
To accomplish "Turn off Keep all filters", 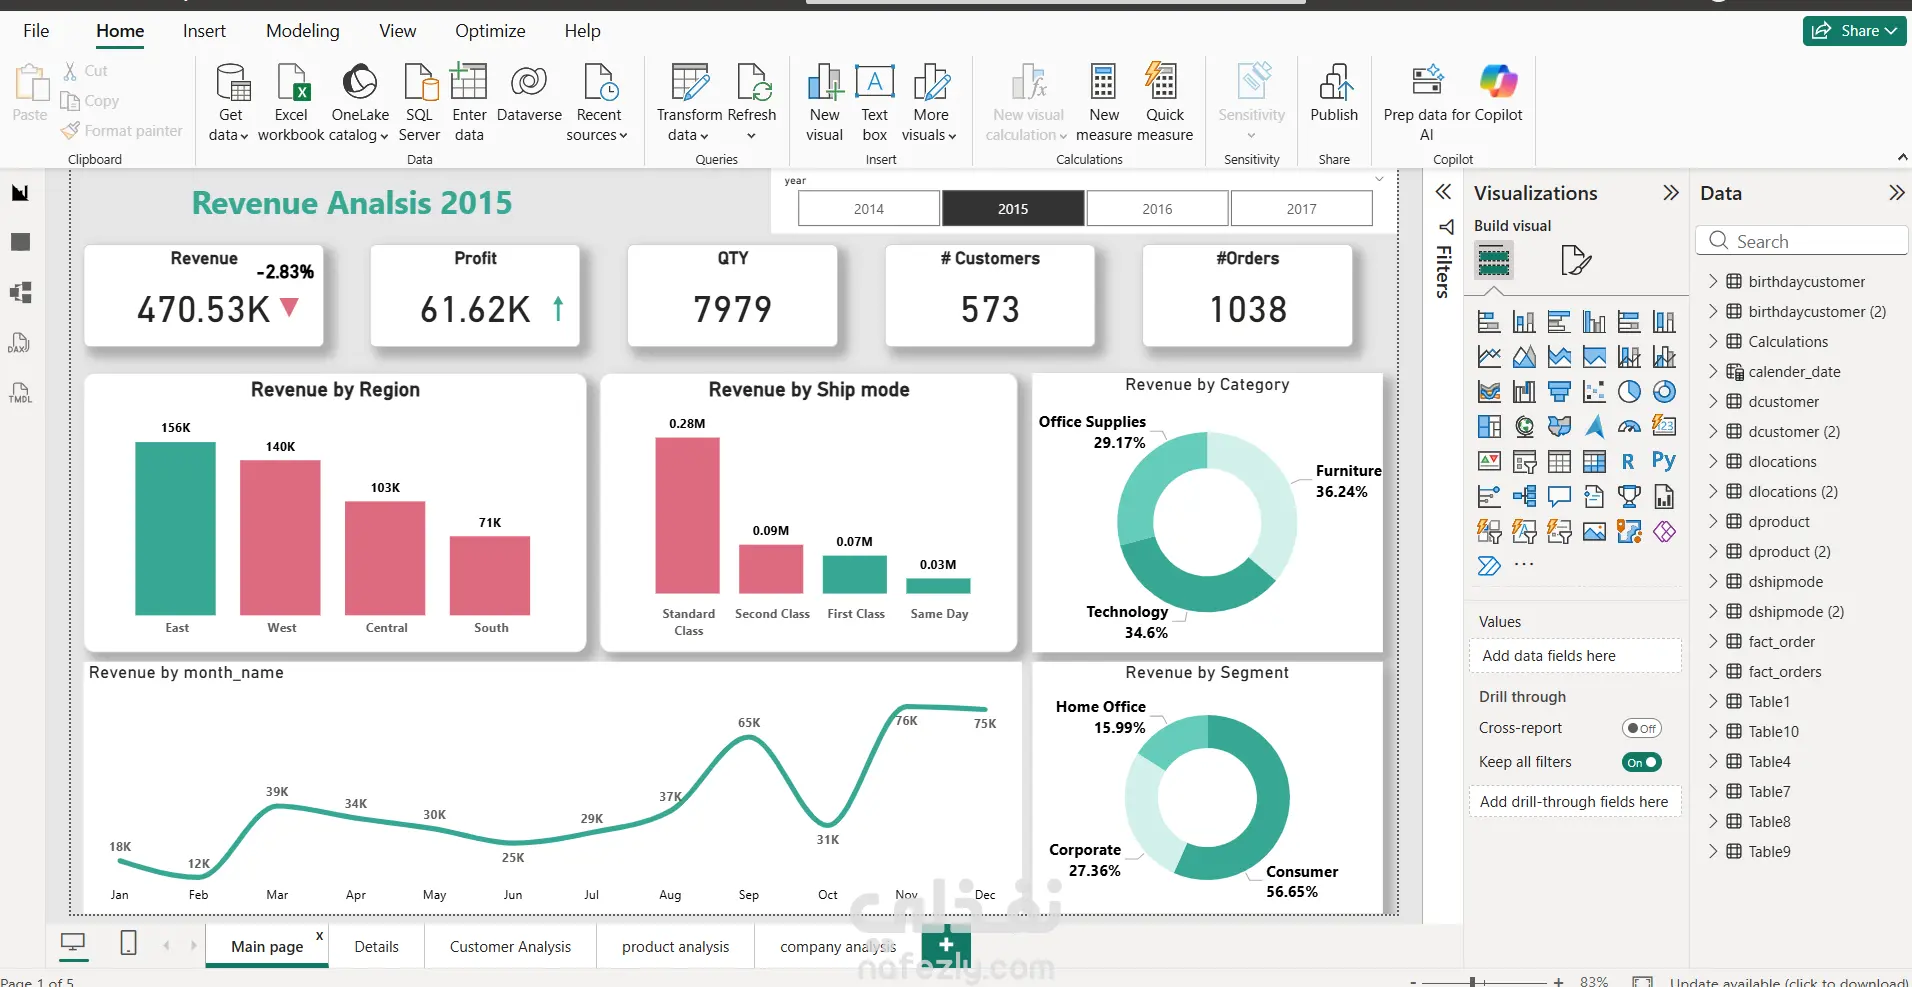I will pyautogui.click(x=1641, y=762).
